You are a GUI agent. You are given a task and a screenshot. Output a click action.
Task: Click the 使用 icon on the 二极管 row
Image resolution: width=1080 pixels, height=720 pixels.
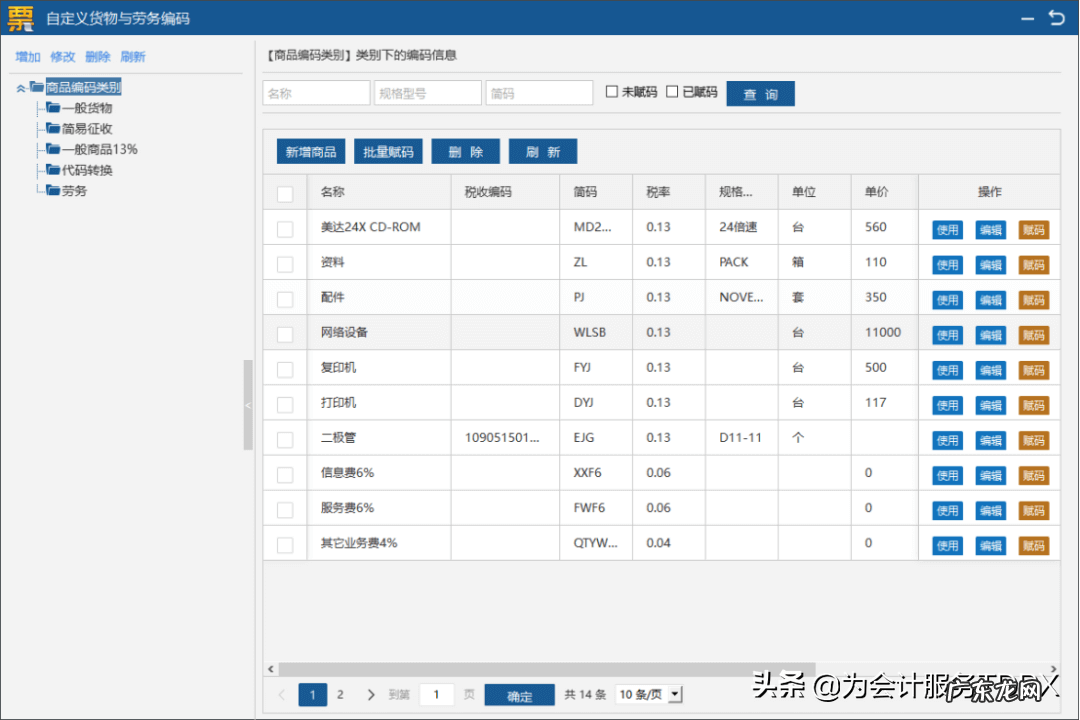pos(946,439)
